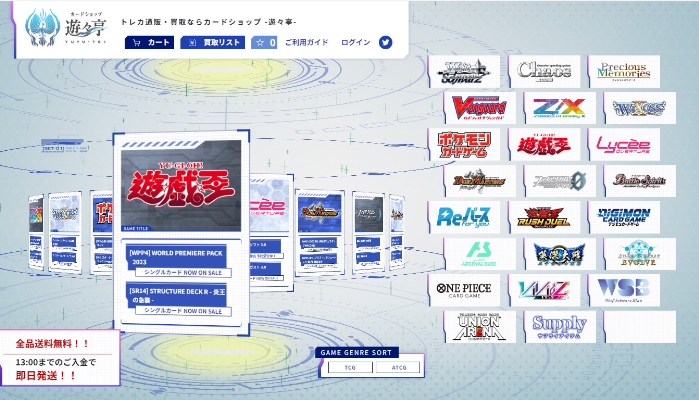The width and height of the screenshot is (699, 400).
Task: Filter games by the ATCG genre button
Action: click(399, 367)
